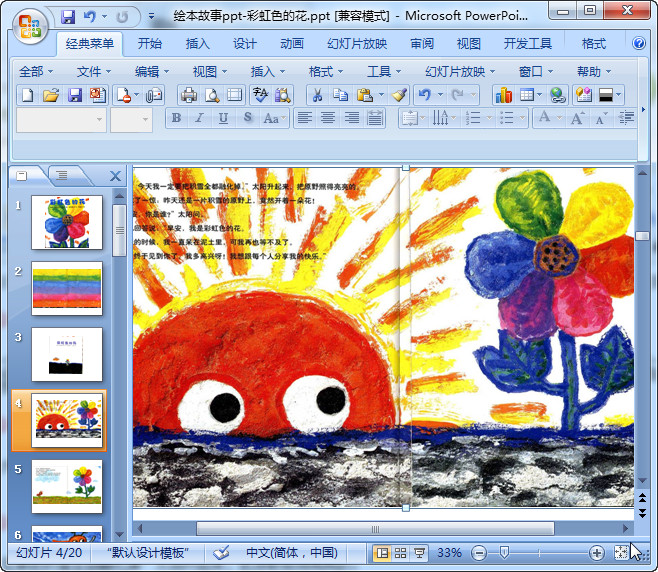Open the 设计 ribbon tab
Viewport: 658px width, 572px height.
pyautogui.click(x=245, y=44)
